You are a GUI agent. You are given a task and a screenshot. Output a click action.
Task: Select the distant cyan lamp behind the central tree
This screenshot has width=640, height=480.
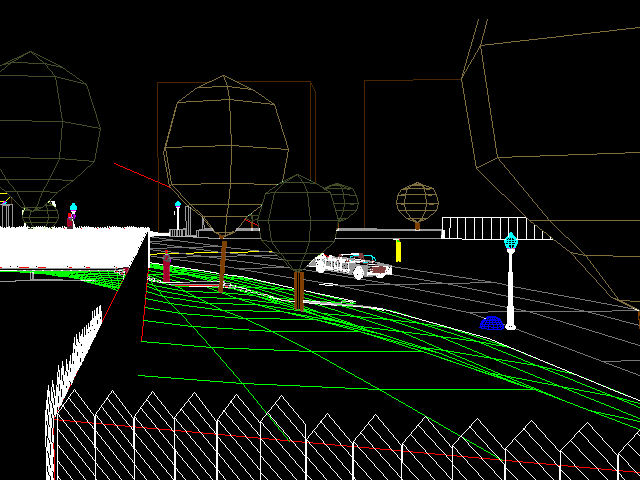[x=178, y=210]
